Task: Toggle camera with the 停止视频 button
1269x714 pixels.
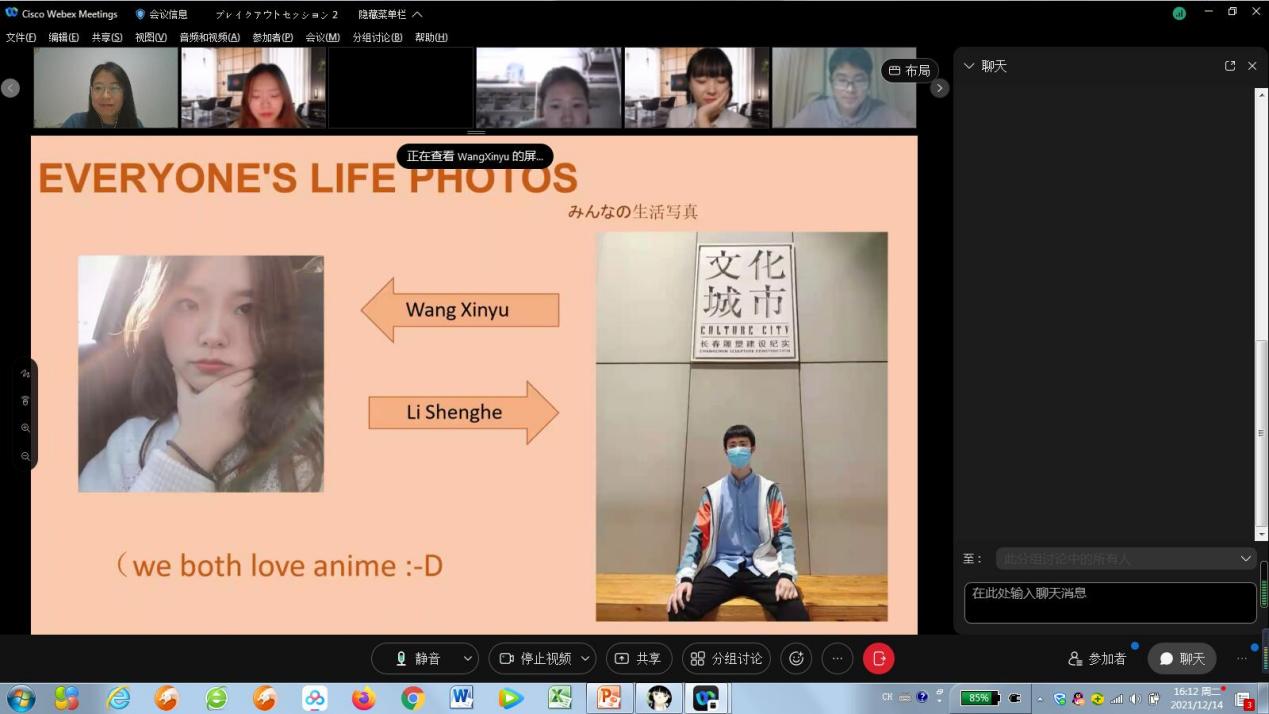Action: pos(535,658)
